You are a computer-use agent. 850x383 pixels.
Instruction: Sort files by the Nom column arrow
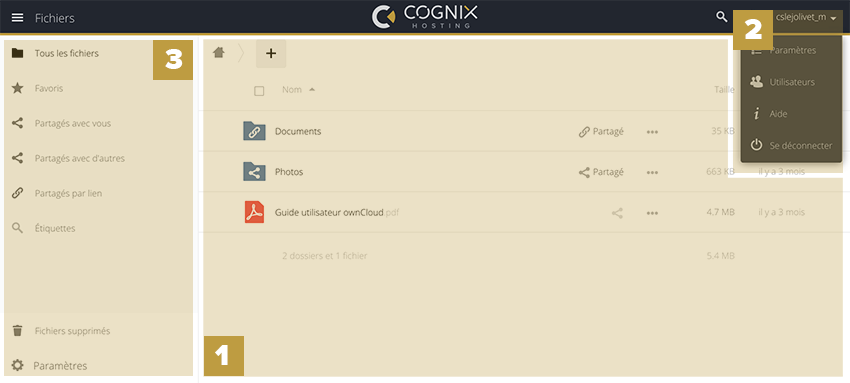(x=312, y=89)
